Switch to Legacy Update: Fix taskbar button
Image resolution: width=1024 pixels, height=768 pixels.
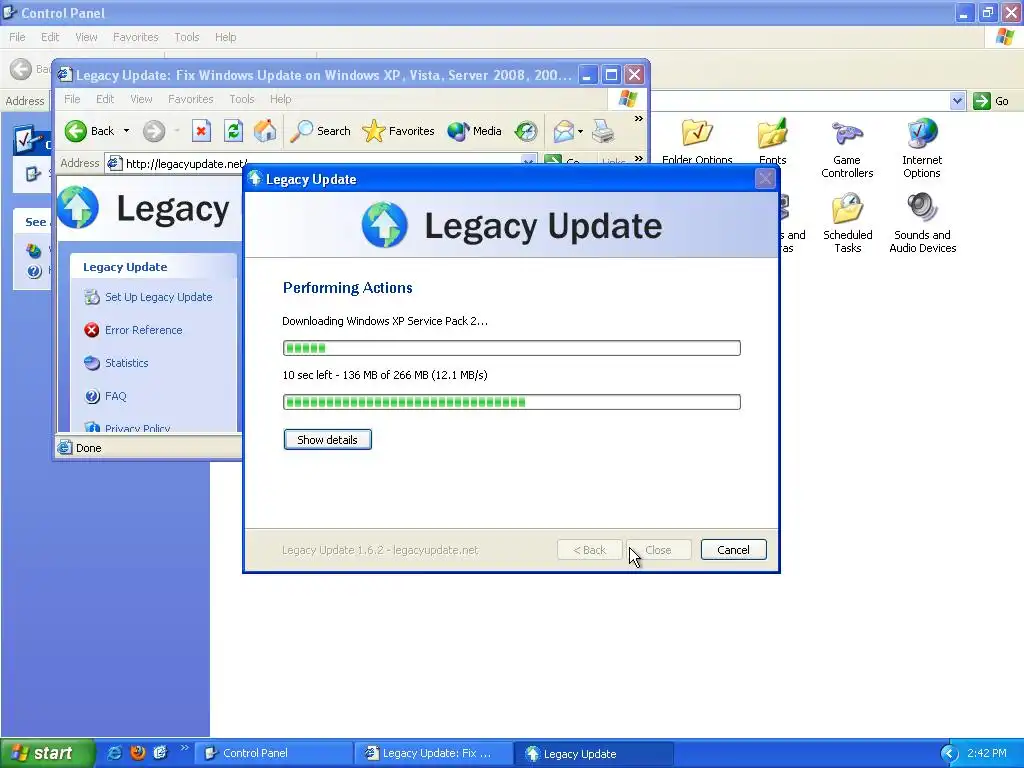(x=434, y=753)
